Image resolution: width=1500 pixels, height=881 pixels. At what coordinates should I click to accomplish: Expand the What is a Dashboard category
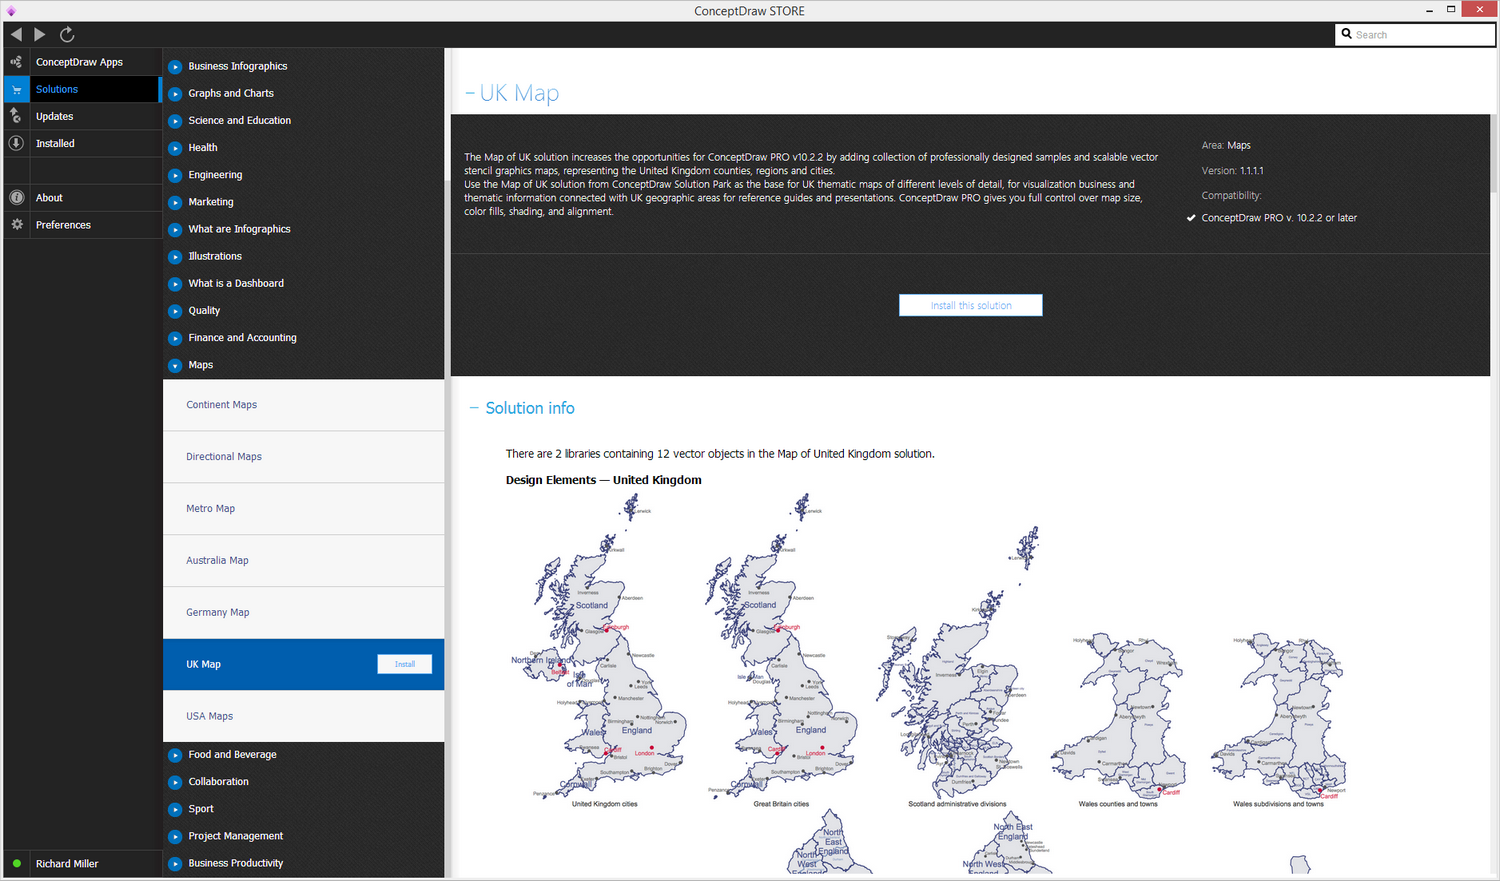[175, 284]
